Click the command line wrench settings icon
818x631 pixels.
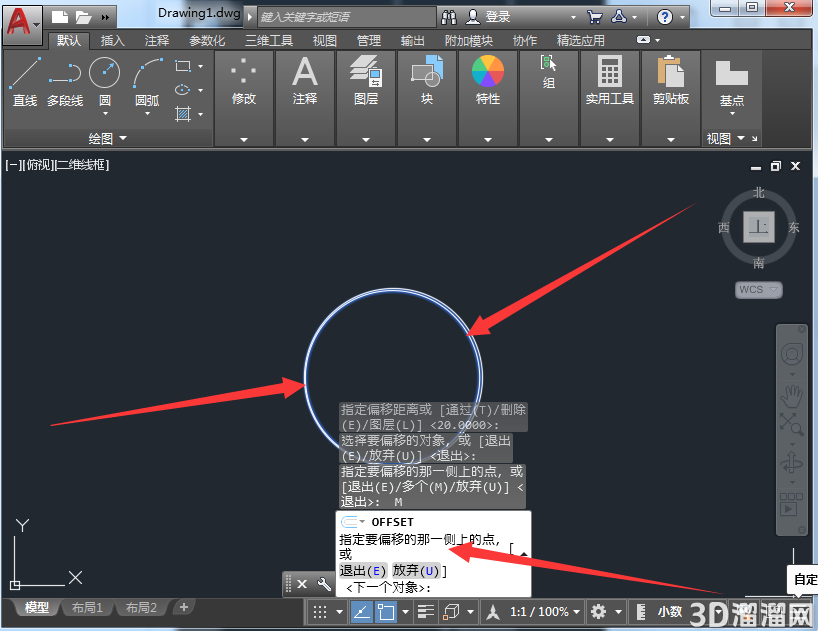(324, 584)
